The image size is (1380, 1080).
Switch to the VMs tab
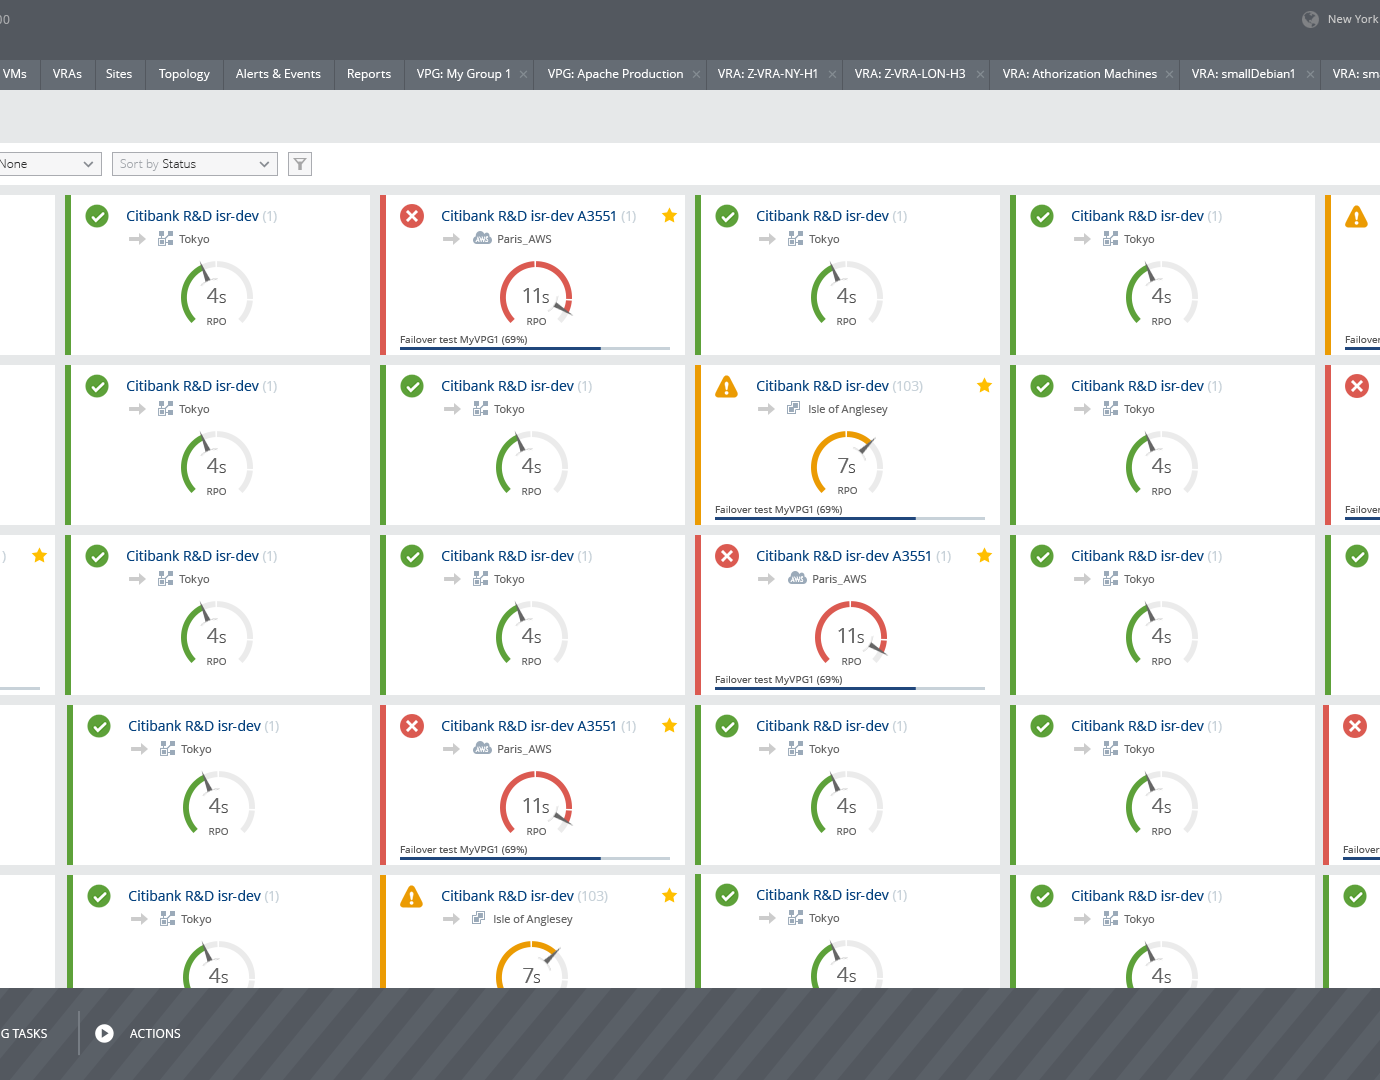tap(15, 74)
